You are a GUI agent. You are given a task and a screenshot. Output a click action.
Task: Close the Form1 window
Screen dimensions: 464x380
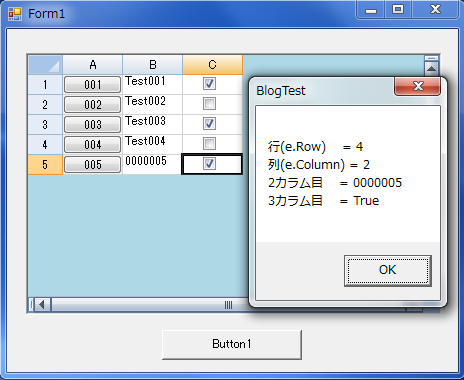coord(435,9)
